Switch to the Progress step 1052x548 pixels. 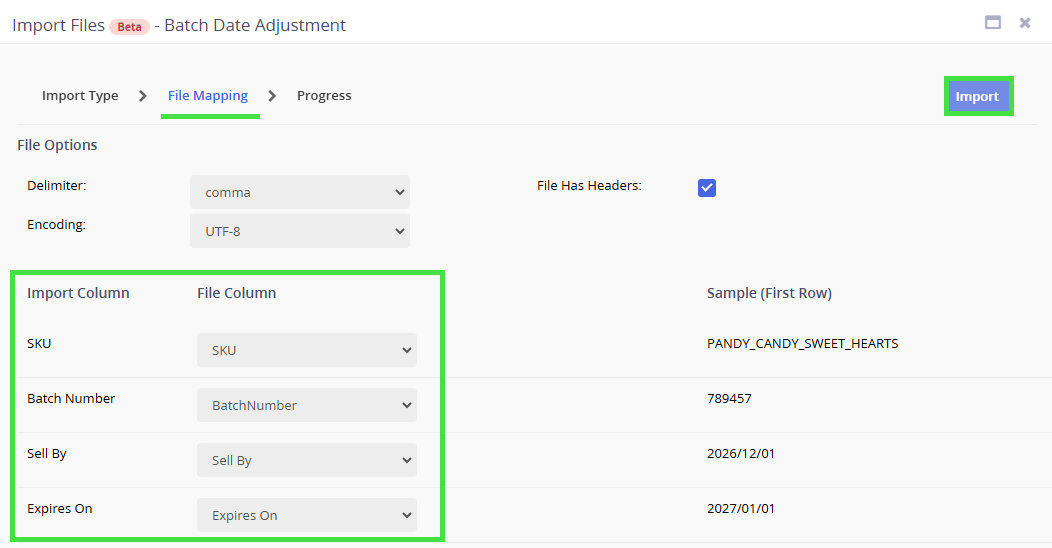[x=324, y=96]
